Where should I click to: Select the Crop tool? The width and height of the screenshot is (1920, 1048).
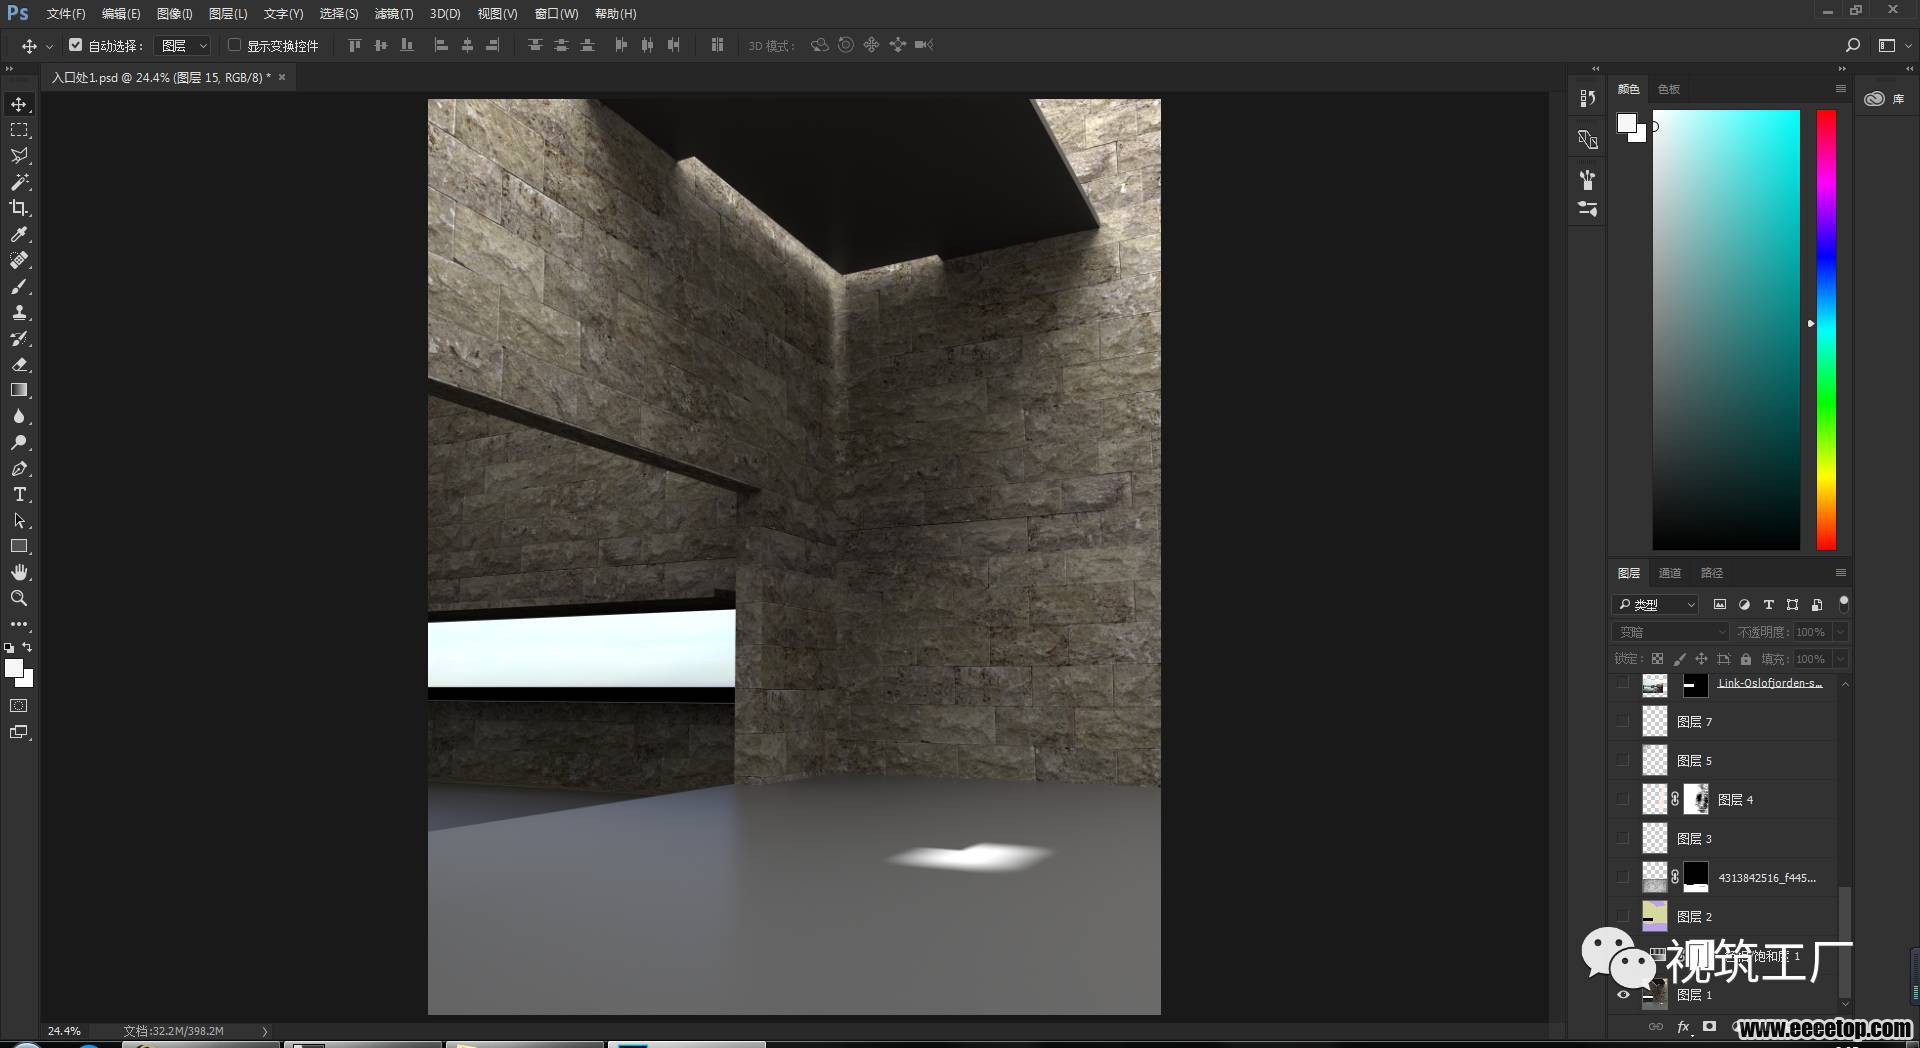pos(19,208)
